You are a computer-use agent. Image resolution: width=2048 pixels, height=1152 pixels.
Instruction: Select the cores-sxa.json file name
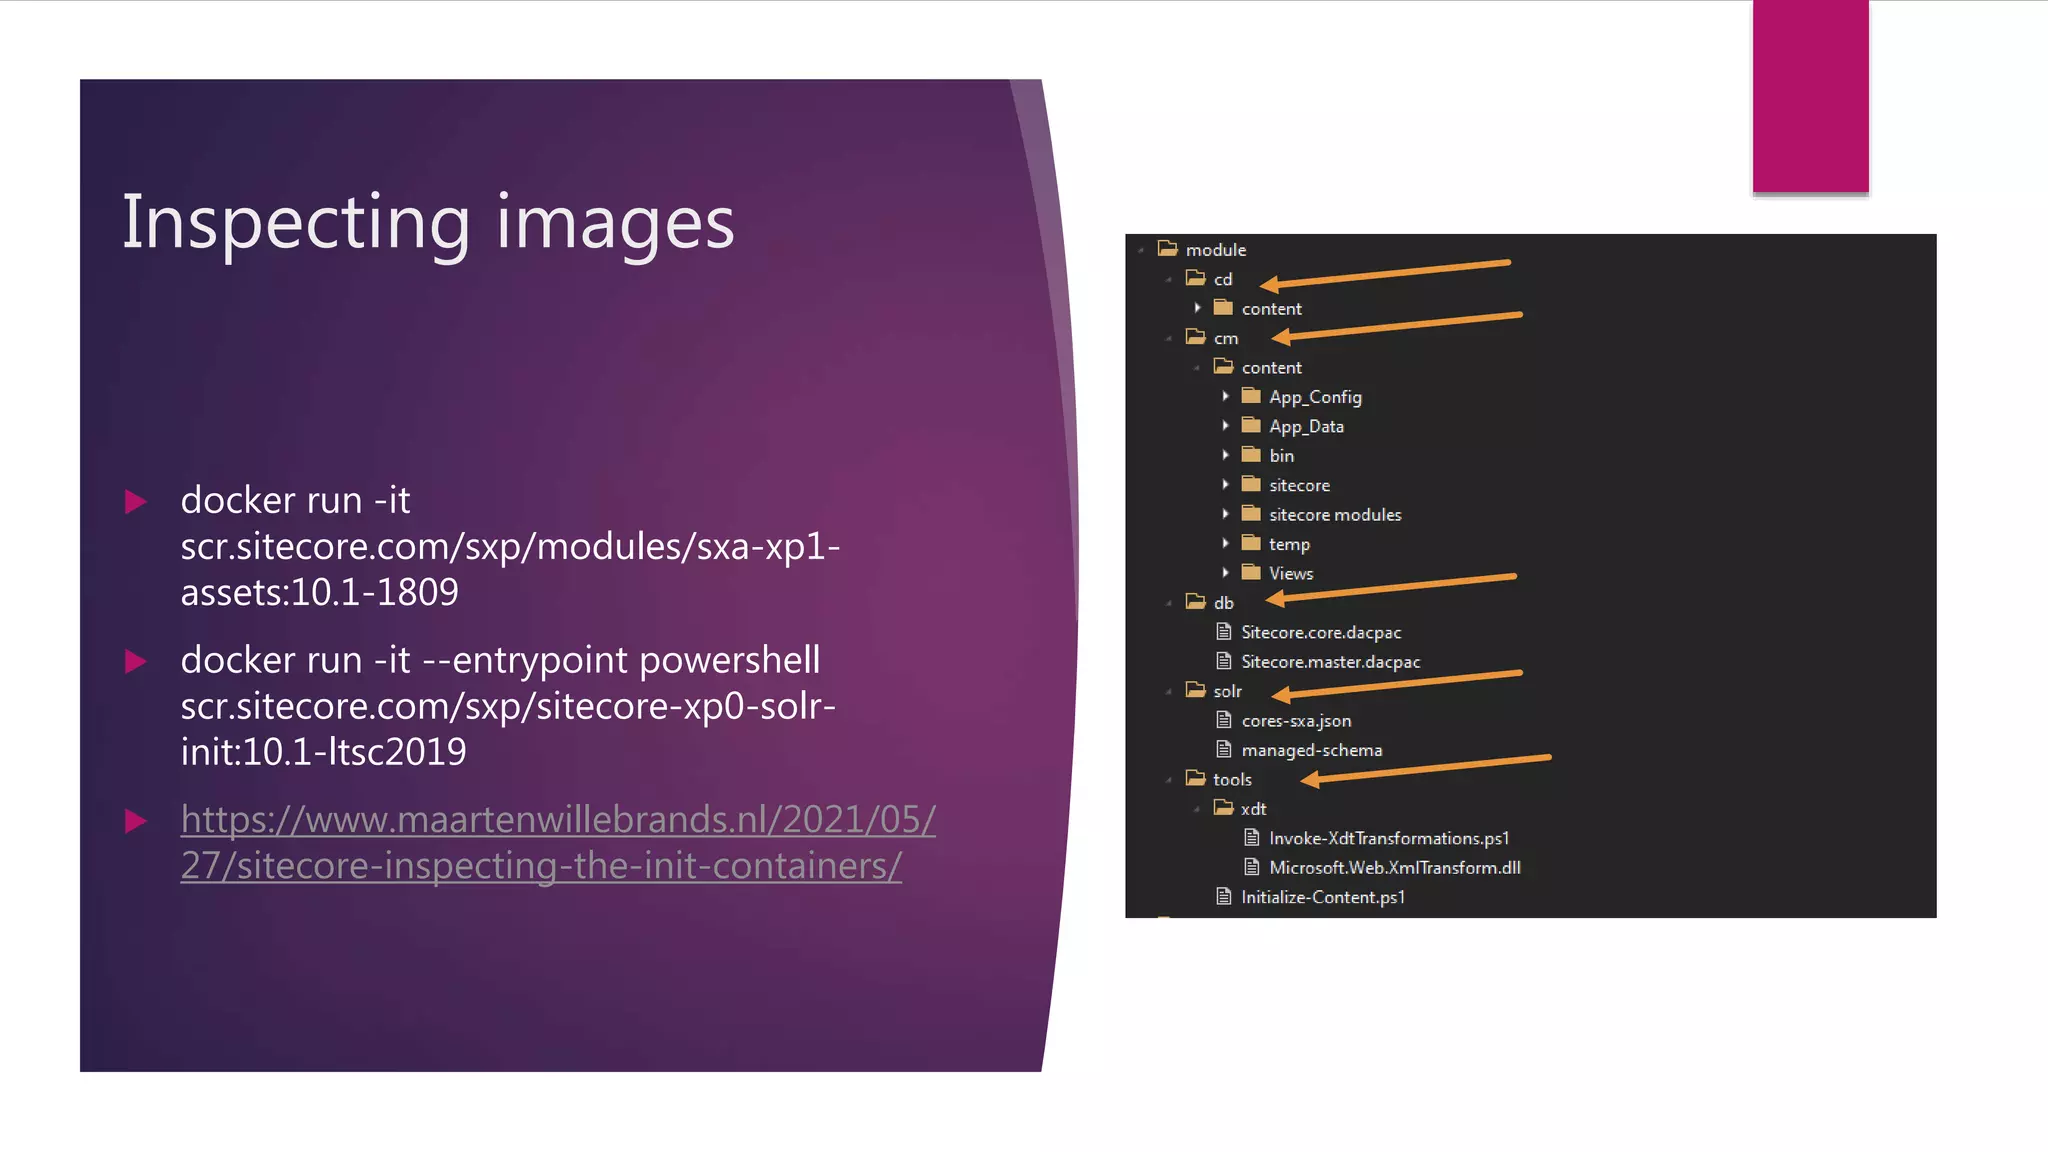(1296, 720)
